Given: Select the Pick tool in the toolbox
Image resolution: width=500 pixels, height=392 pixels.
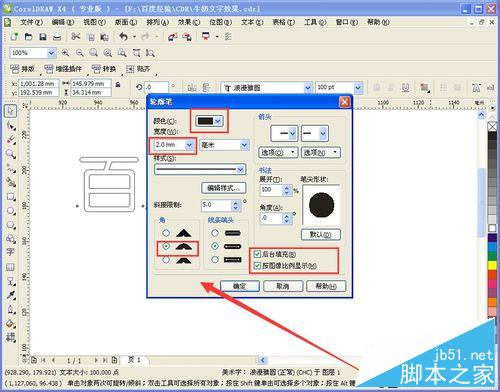Looking at the screenshot, I should pos(10,111).
